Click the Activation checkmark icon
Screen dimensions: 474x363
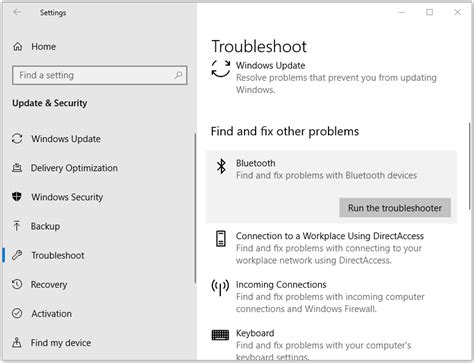(17, 313)
